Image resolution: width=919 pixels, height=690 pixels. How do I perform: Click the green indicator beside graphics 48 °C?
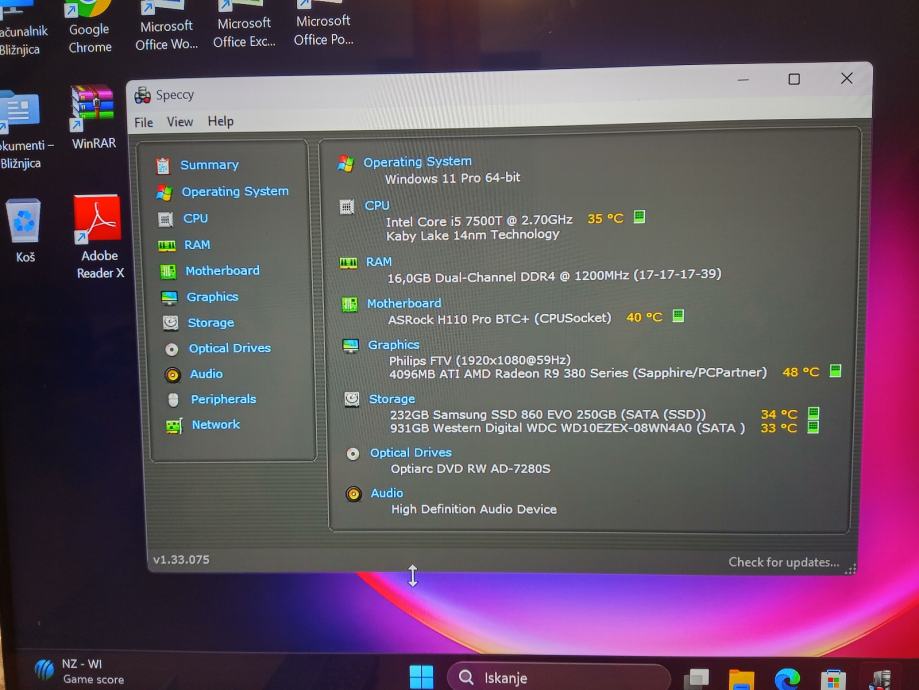tap(835, 371)
